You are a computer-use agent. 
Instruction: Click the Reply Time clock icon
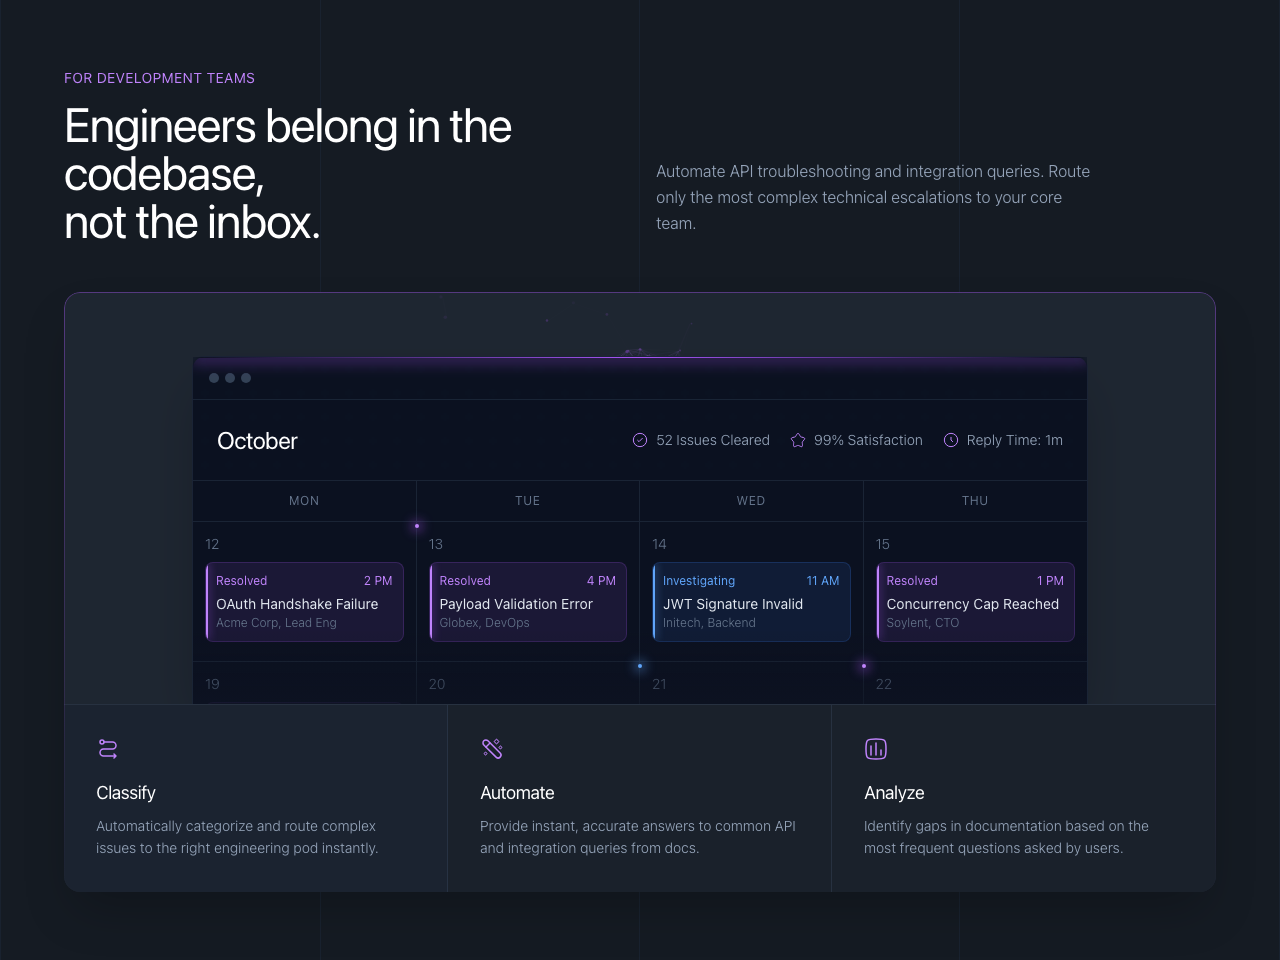(x=951, y=440)
